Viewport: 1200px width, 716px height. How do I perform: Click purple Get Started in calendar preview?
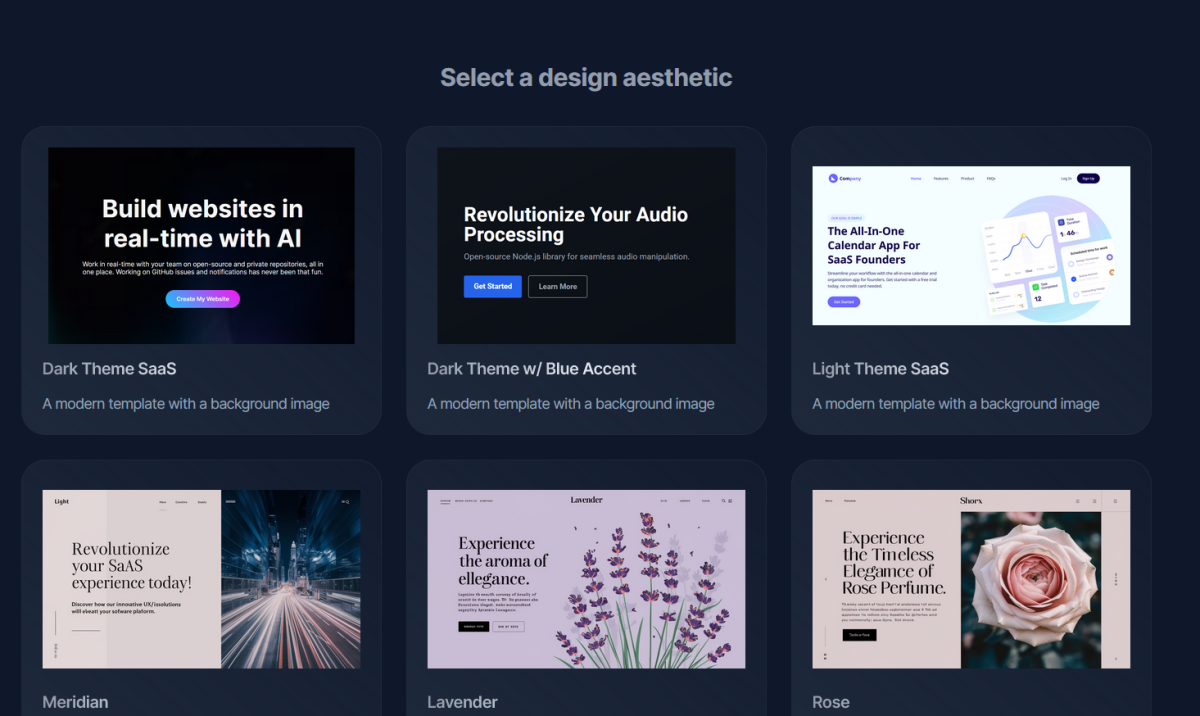click(x=843, y=301)
